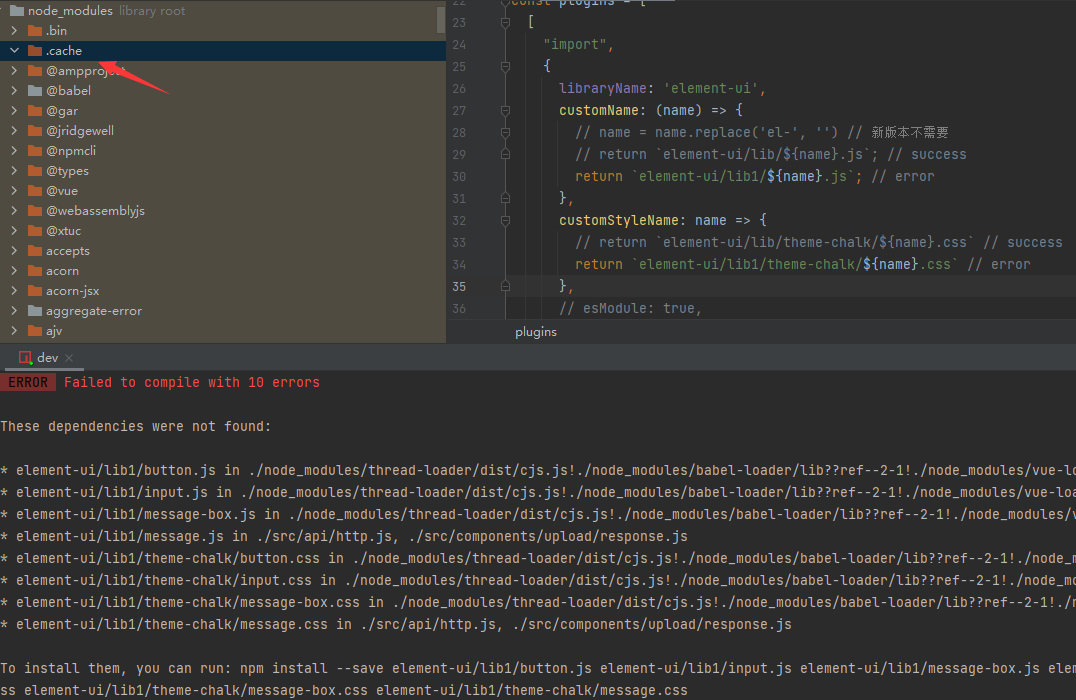Click the acorn-jsx folder icon

34,290
